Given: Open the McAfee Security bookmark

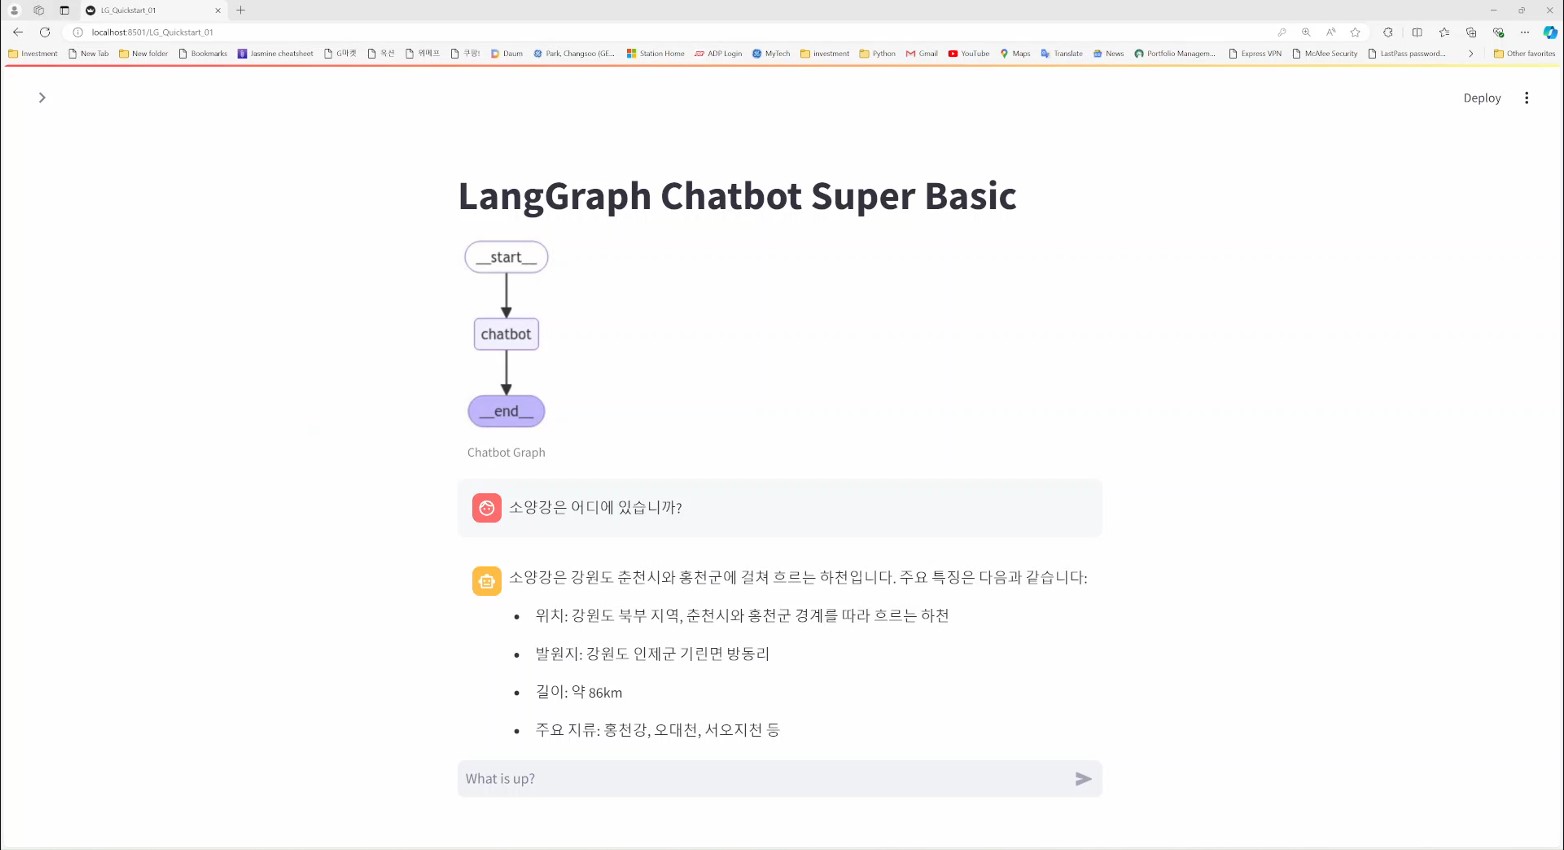Looking at the screenshot, I should (1325, 54).
